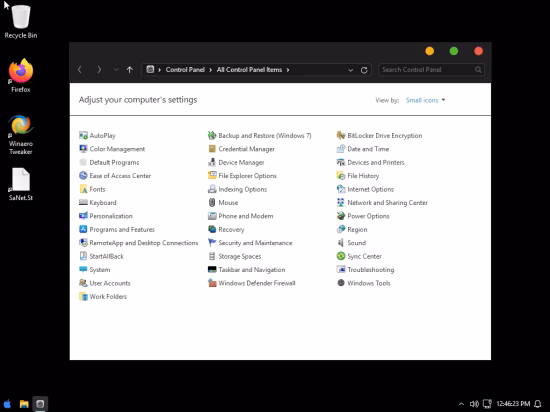Open Devices and Printers link

[376, 162]
